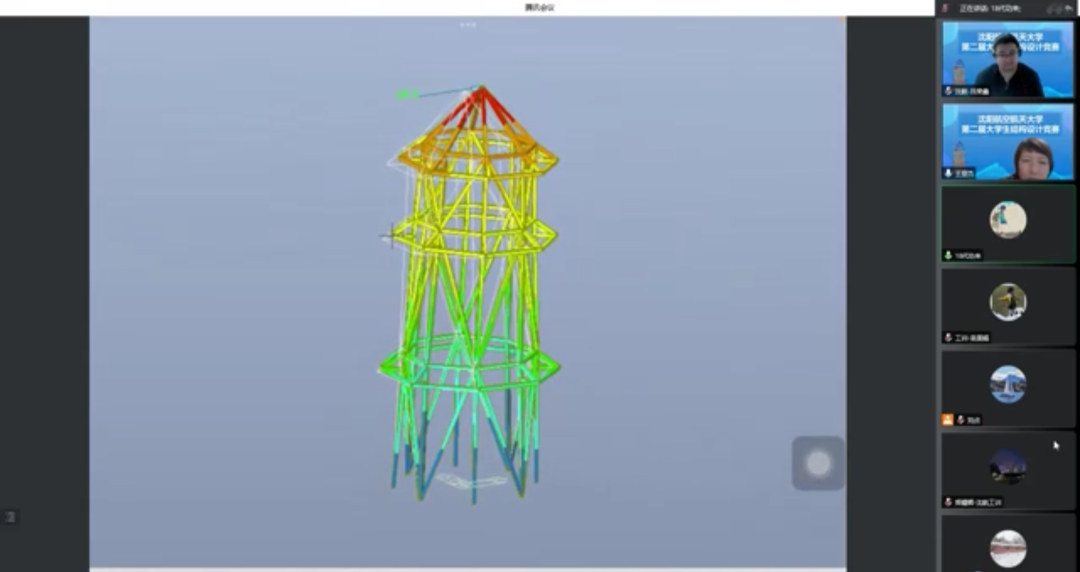Screen dimensions: 1080x572
Task: Click the small icon at bottom-left screen edge
Action: coord(9,517)
